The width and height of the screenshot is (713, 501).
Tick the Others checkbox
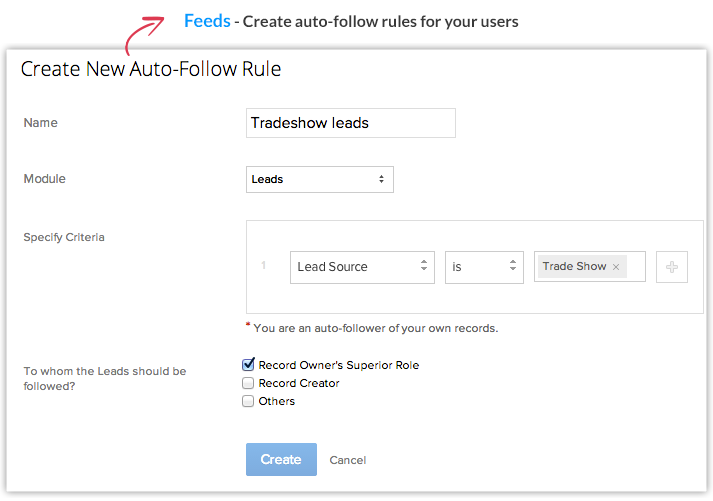tap(248, 401)
